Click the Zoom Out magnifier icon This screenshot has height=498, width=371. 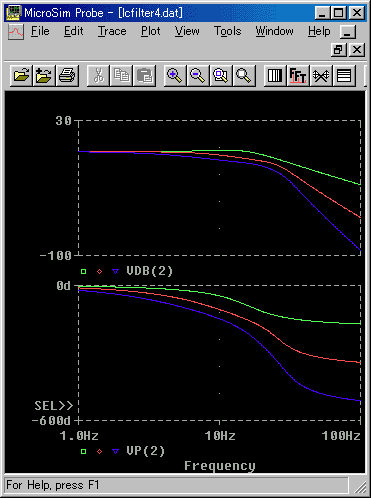(x=198, y=76)
